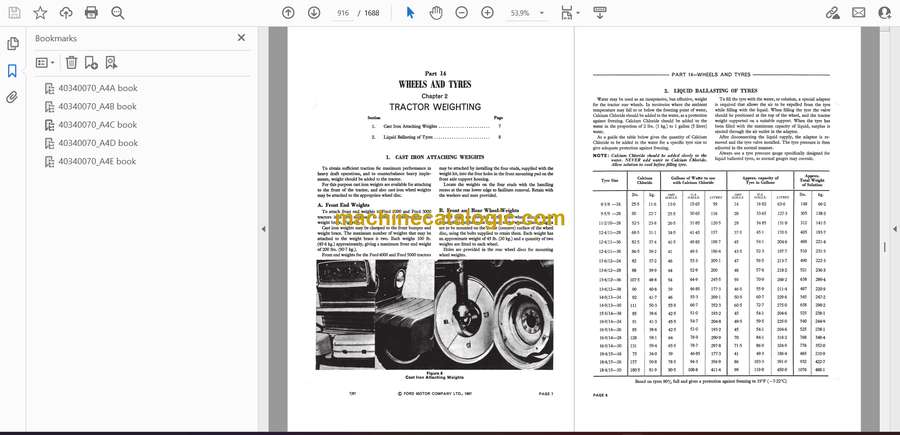Viewport: 900px width, 435px height.
Task: Zoom in with the plus button
Action: click(487, 13)
